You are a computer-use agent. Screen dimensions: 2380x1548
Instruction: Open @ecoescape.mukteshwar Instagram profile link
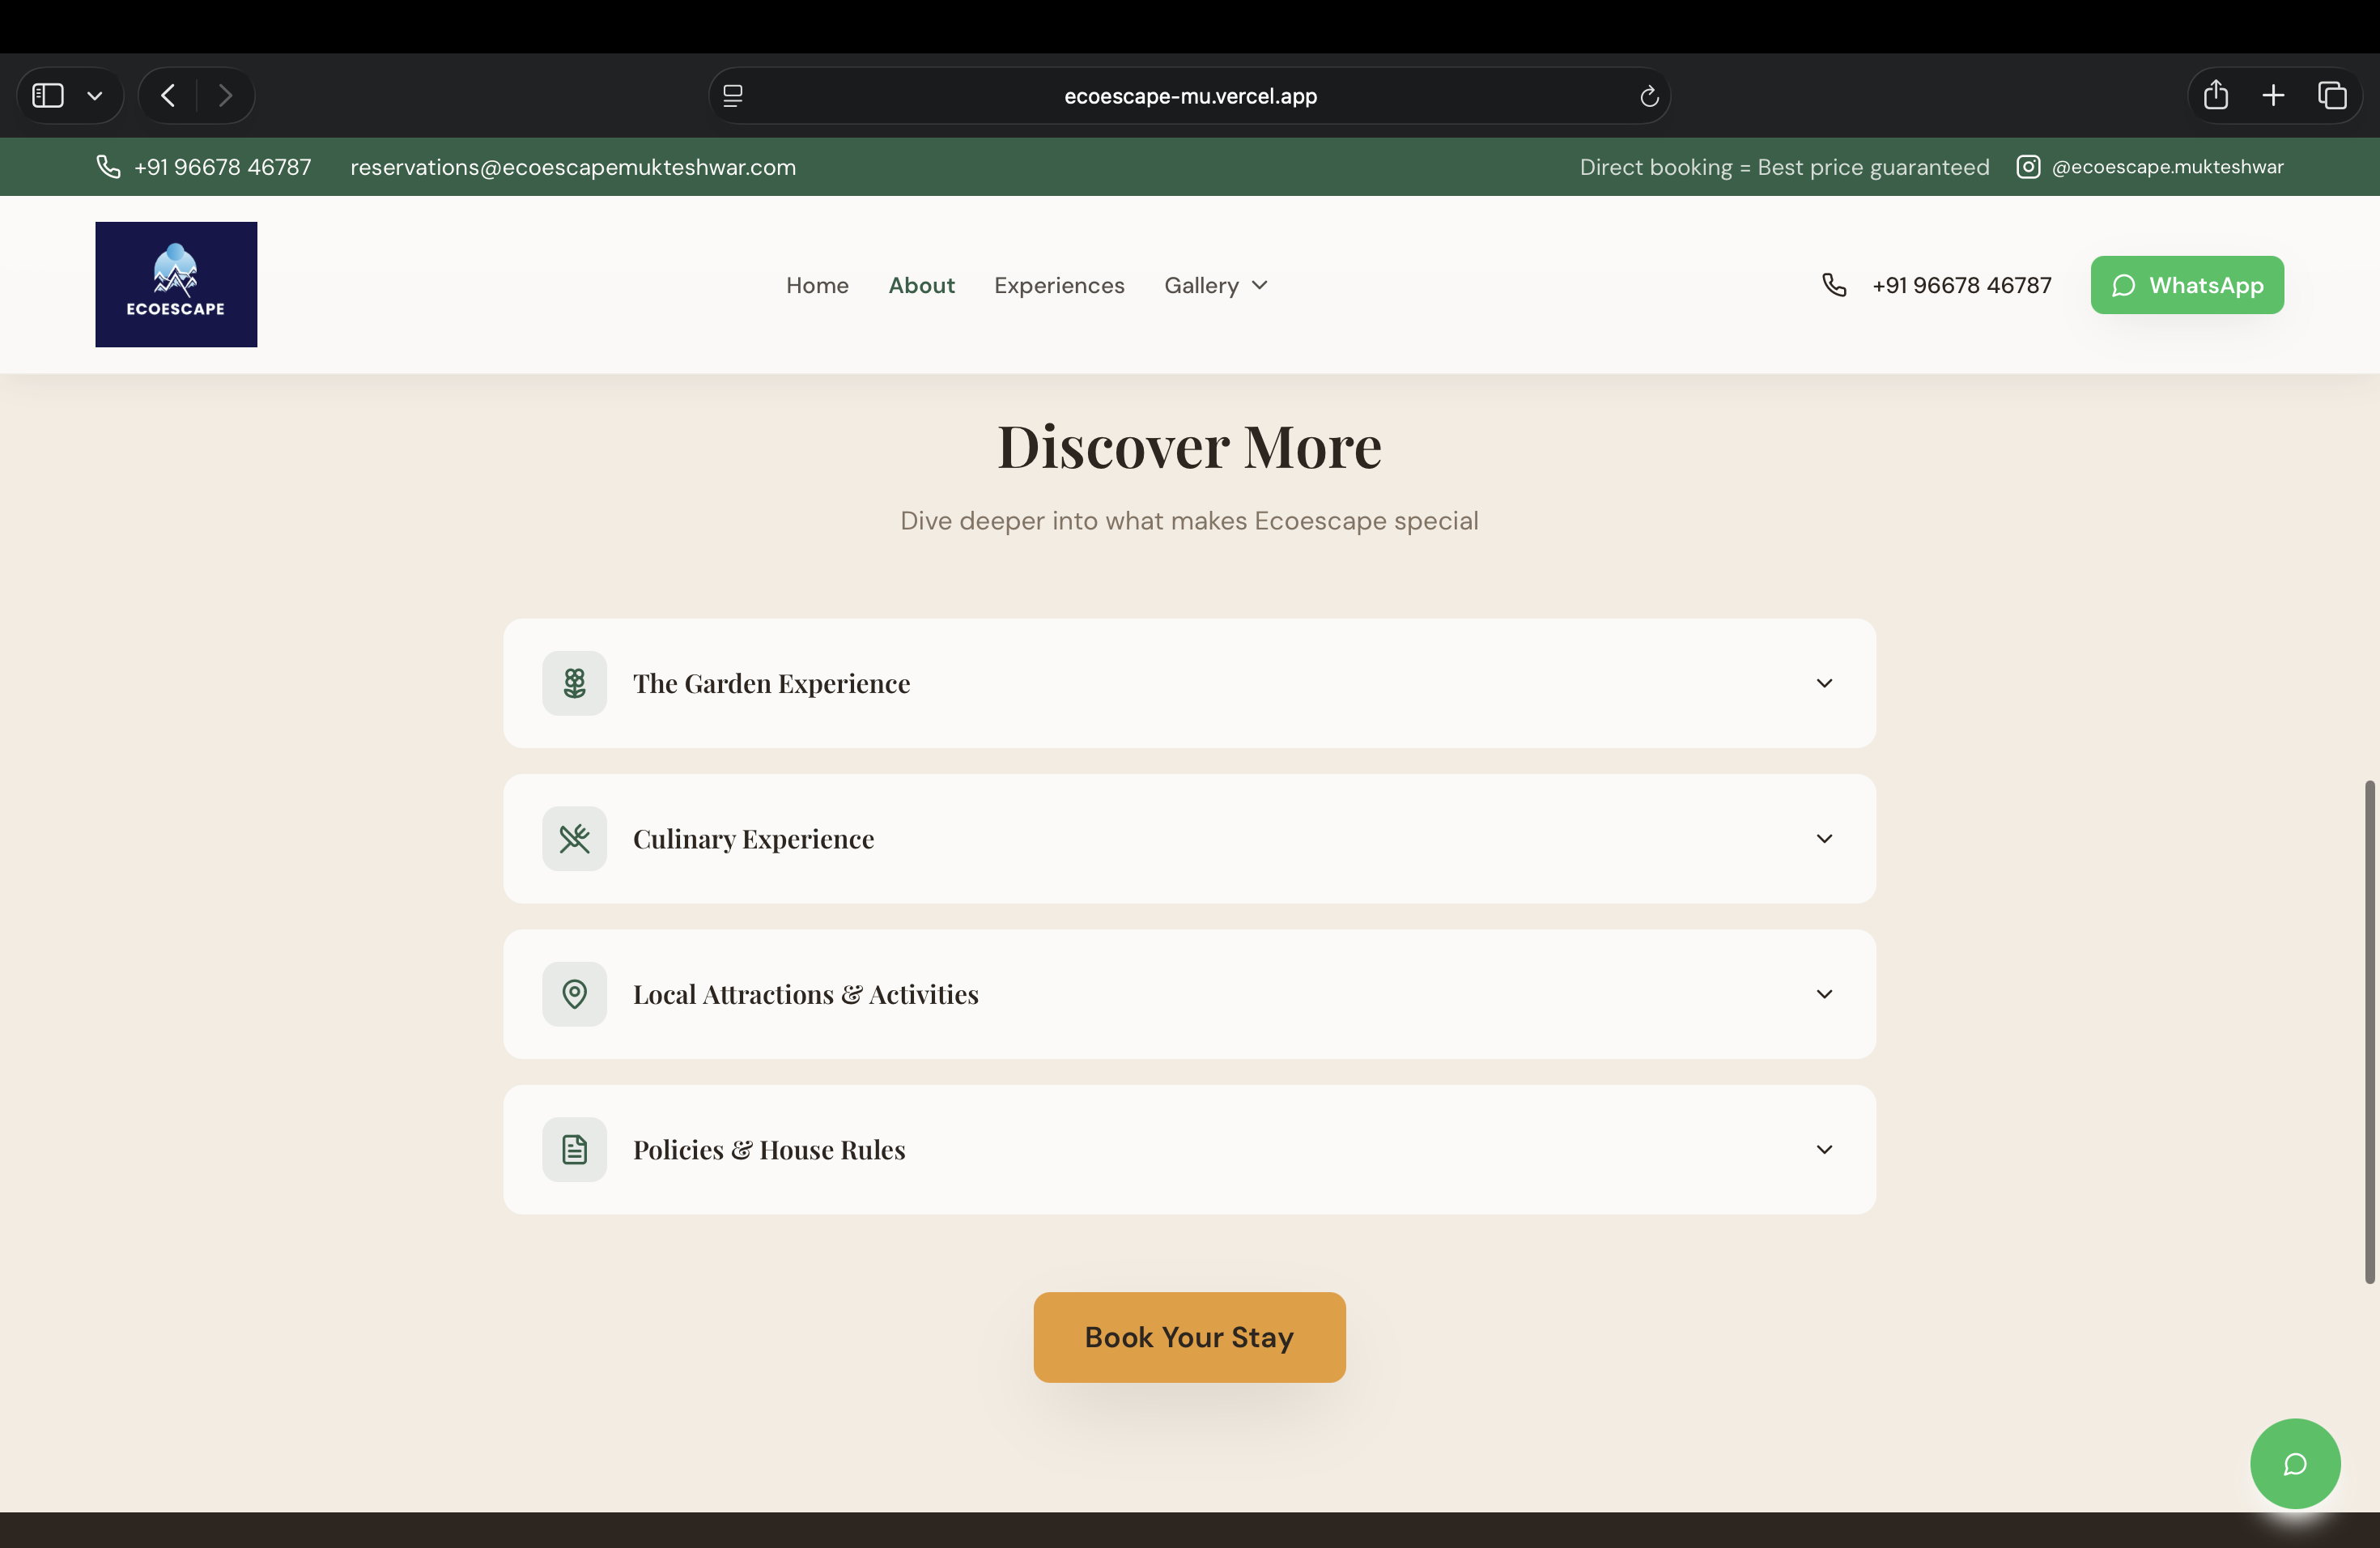tap(2167, 167)
